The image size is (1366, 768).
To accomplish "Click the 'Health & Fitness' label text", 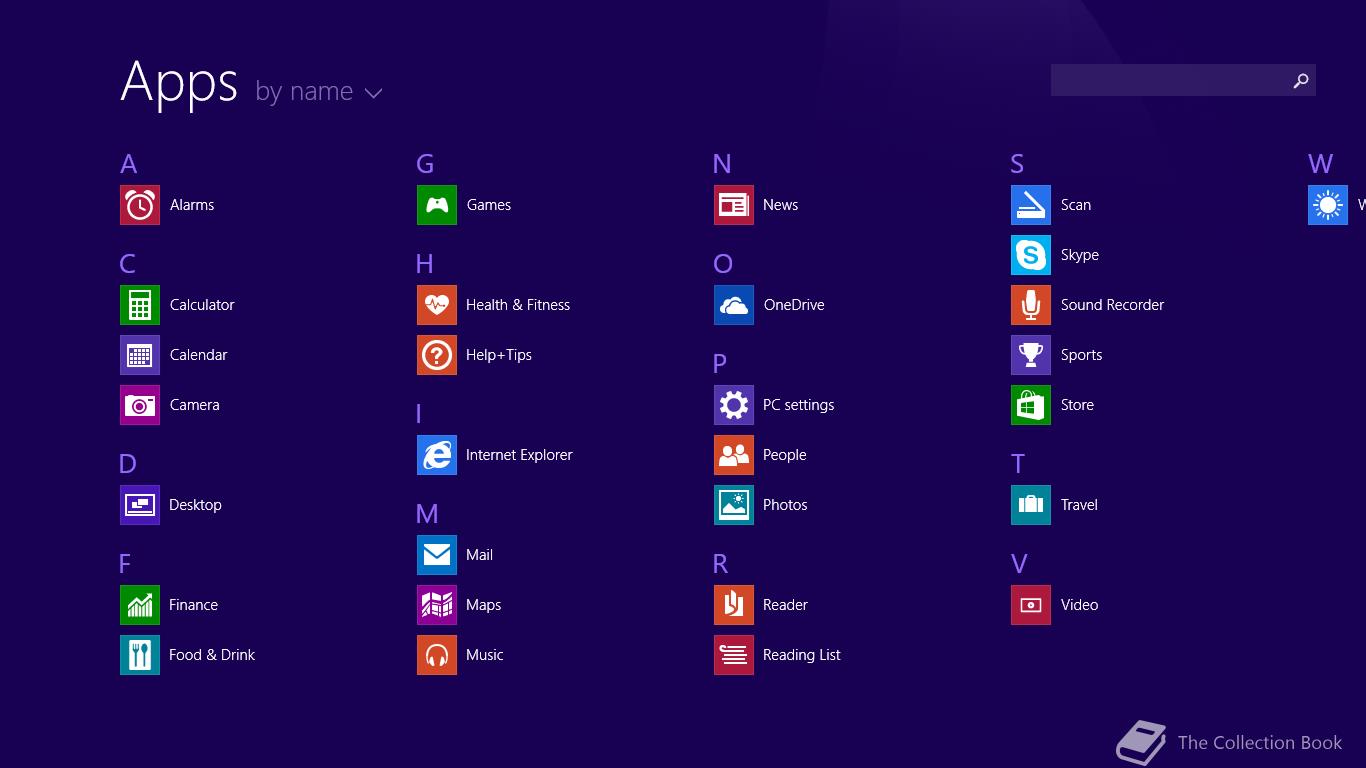I will tap(518, 305).
